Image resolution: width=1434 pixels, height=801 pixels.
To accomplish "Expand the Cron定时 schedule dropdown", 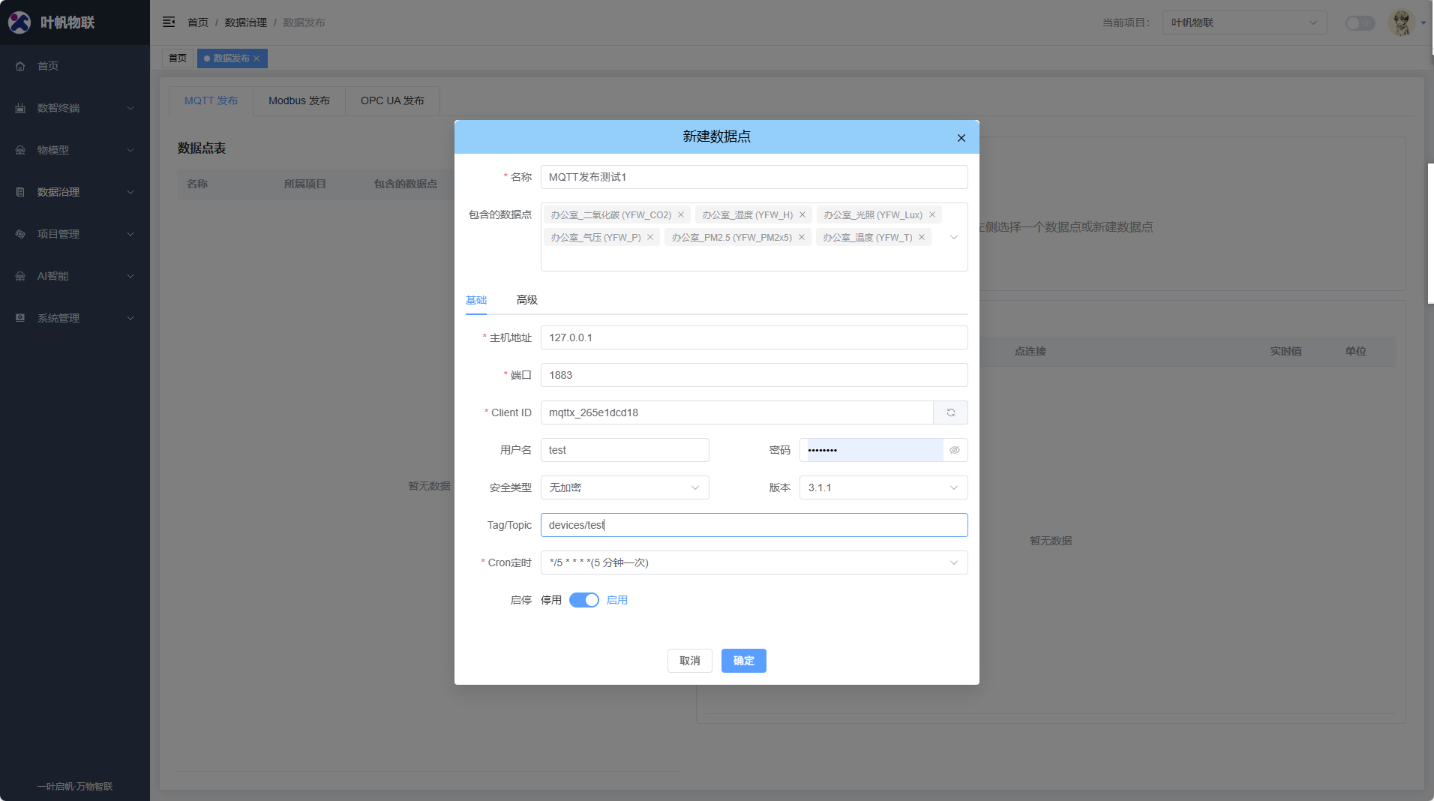I will pos(753,562).
